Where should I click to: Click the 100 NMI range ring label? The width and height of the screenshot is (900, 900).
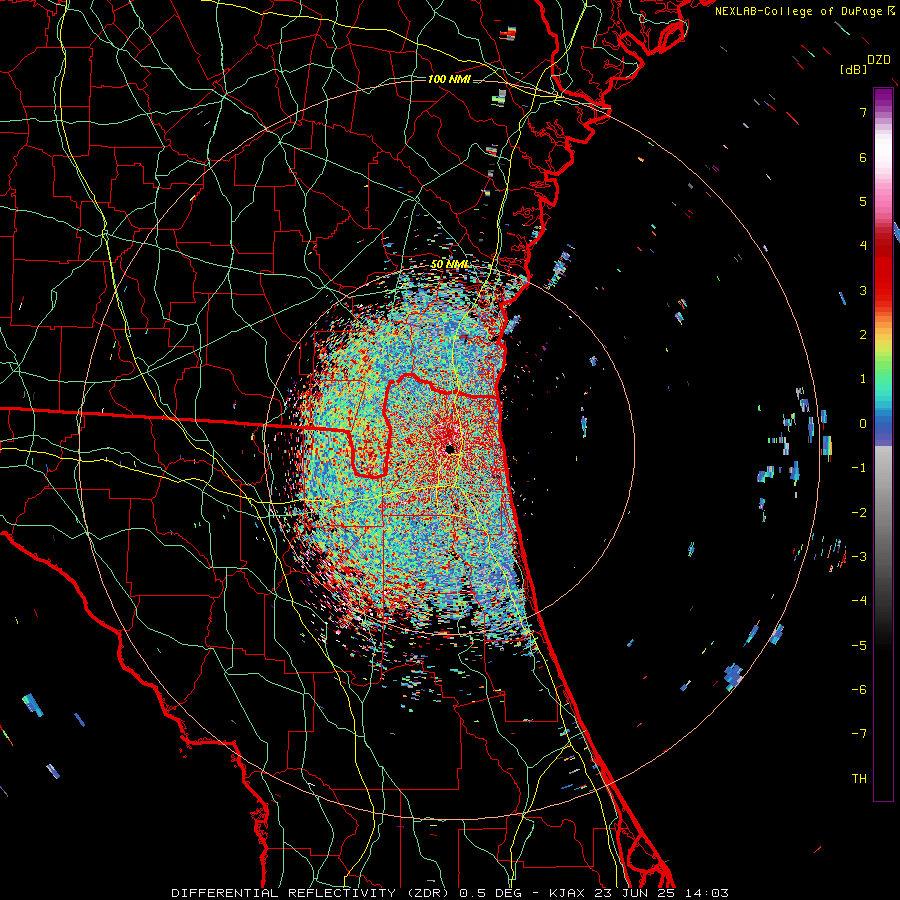(449, 79)
